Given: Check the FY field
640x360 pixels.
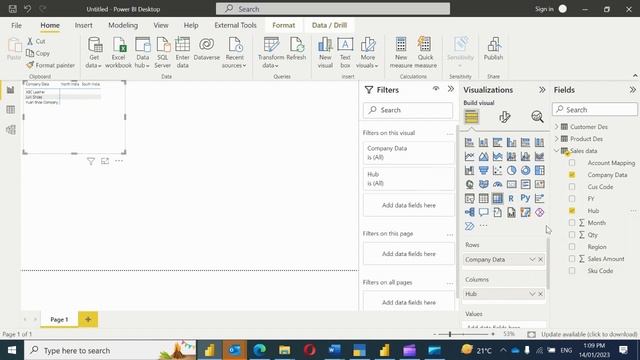Looking at the screenshot, I should [572, 199].
